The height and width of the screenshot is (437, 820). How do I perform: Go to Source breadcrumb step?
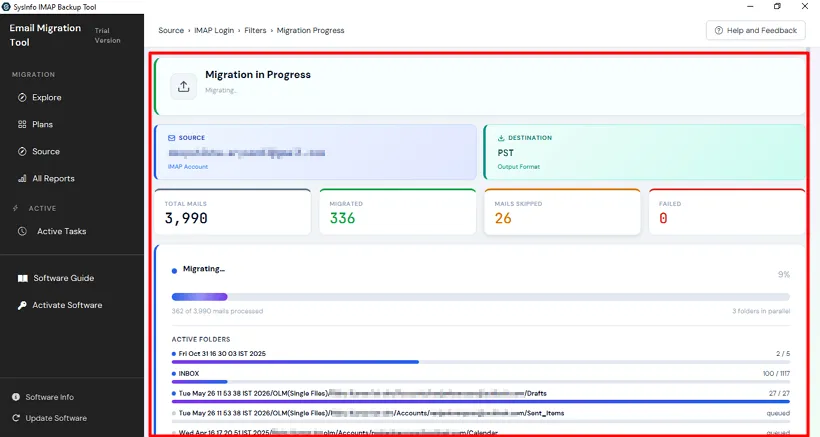coord(171,30)
